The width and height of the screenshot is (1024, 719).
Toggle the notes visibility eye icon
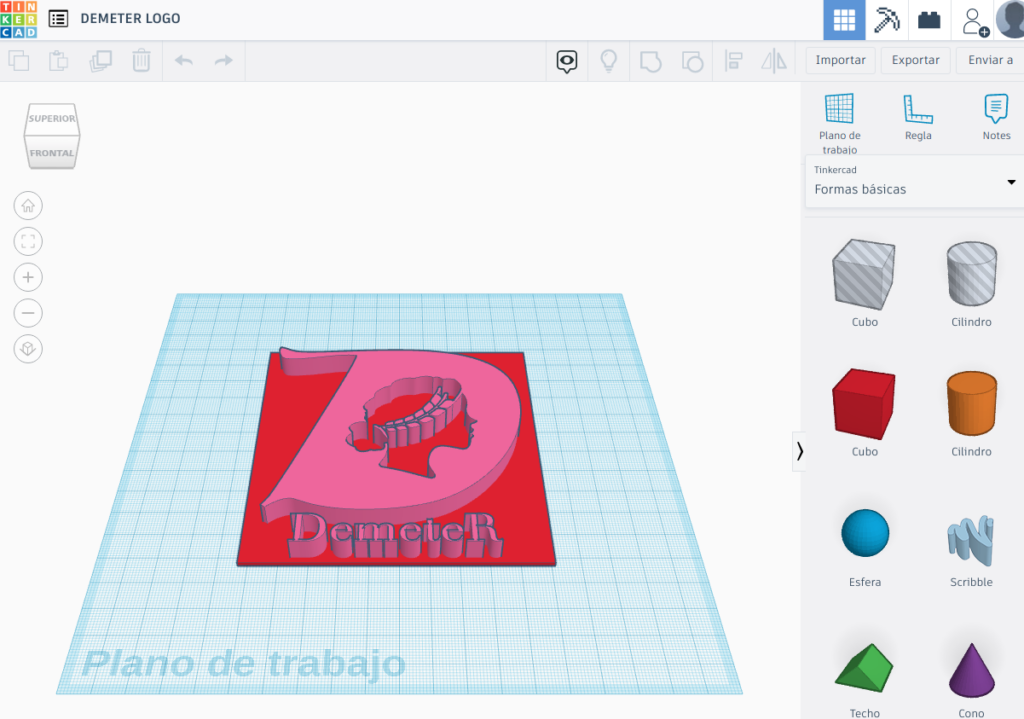point(567,61)
